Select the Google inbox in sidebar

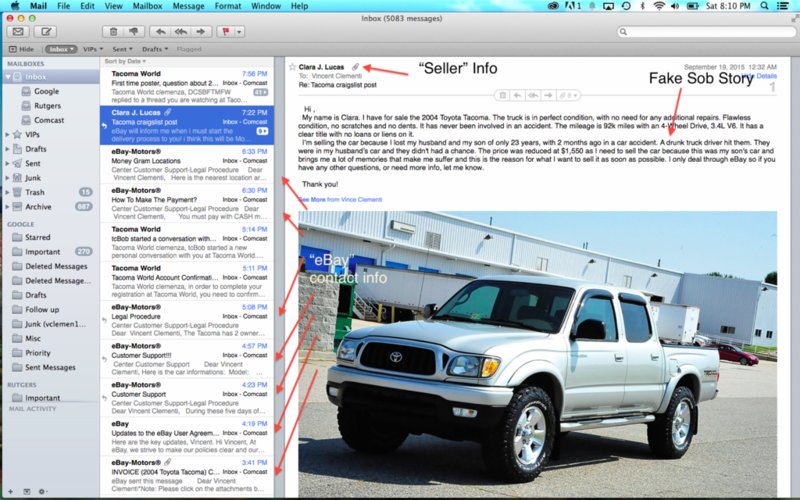[46, 91]
